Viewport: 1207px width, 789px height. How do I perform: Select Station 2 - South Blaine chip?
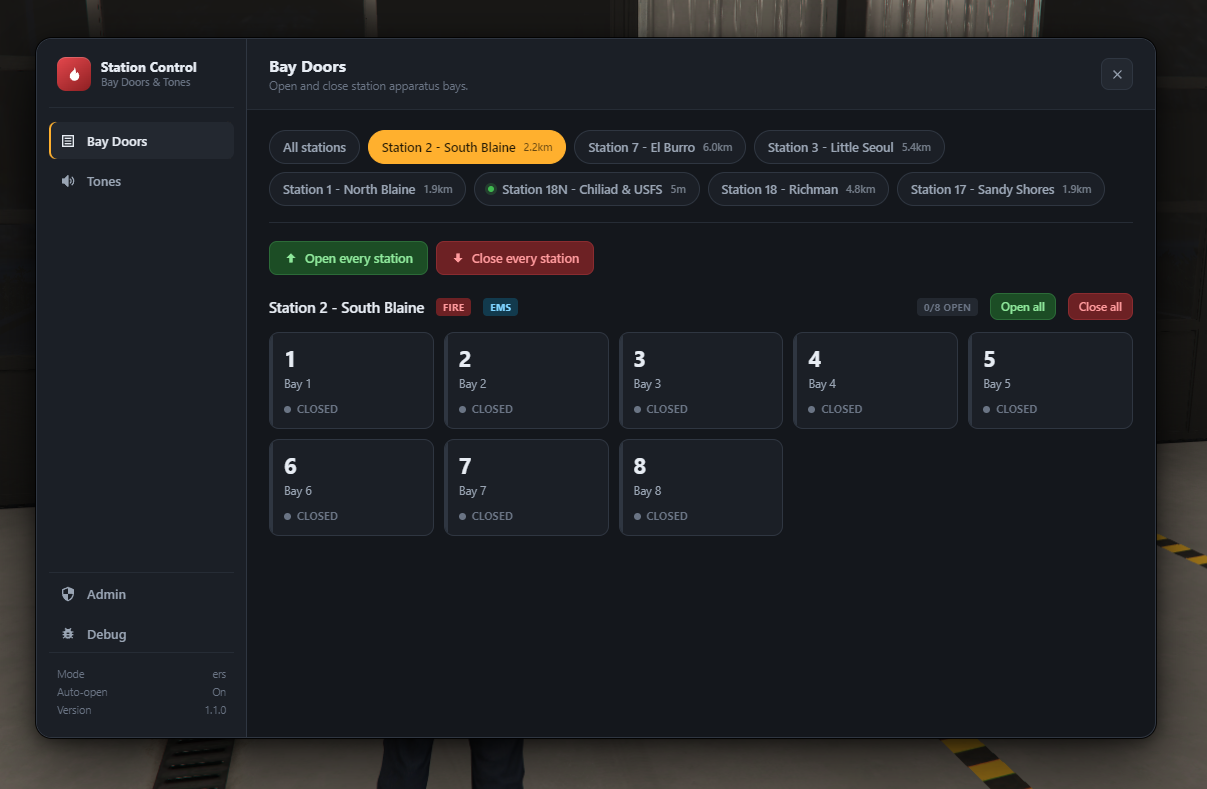click(467, 147)
